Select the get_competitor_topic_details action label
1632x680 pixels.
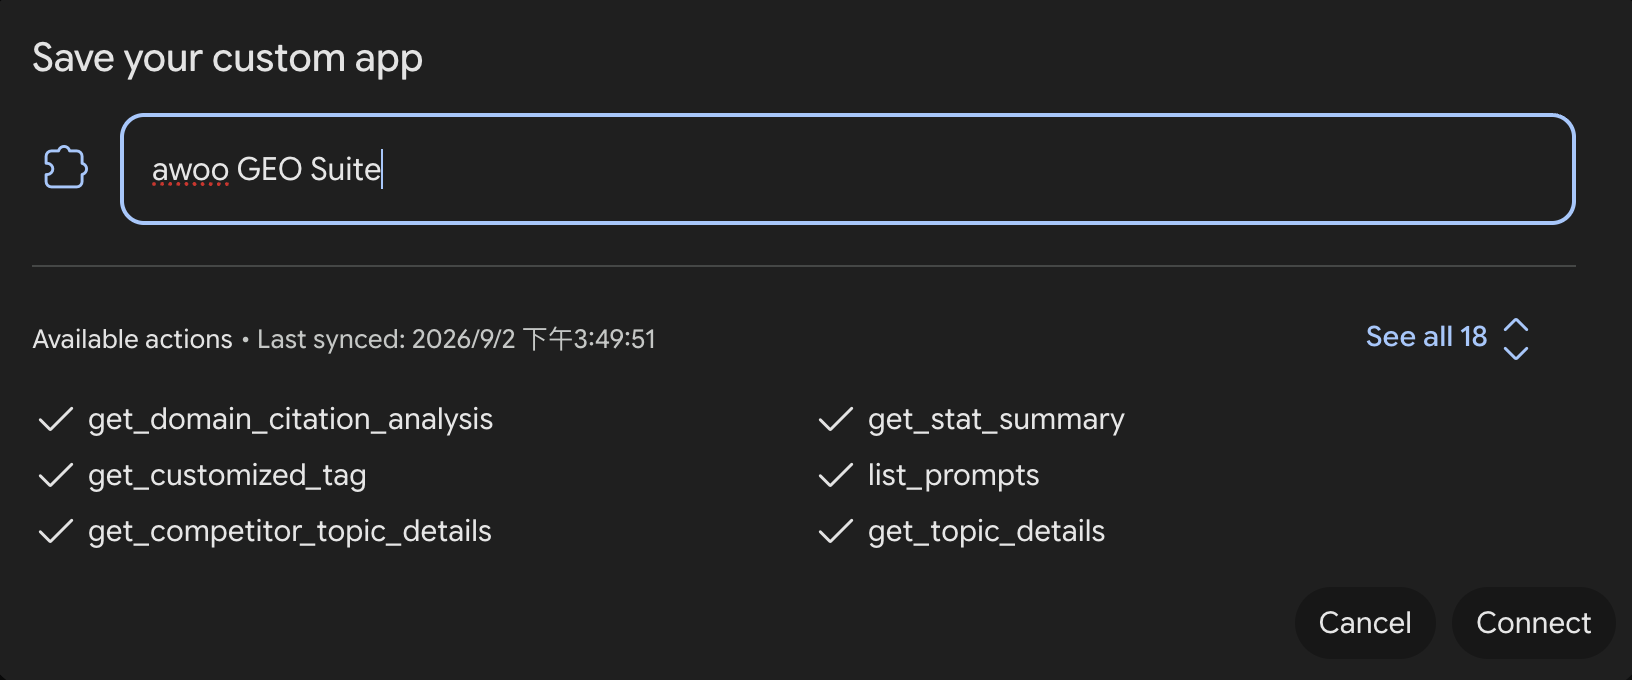click(x=290, y=532)
